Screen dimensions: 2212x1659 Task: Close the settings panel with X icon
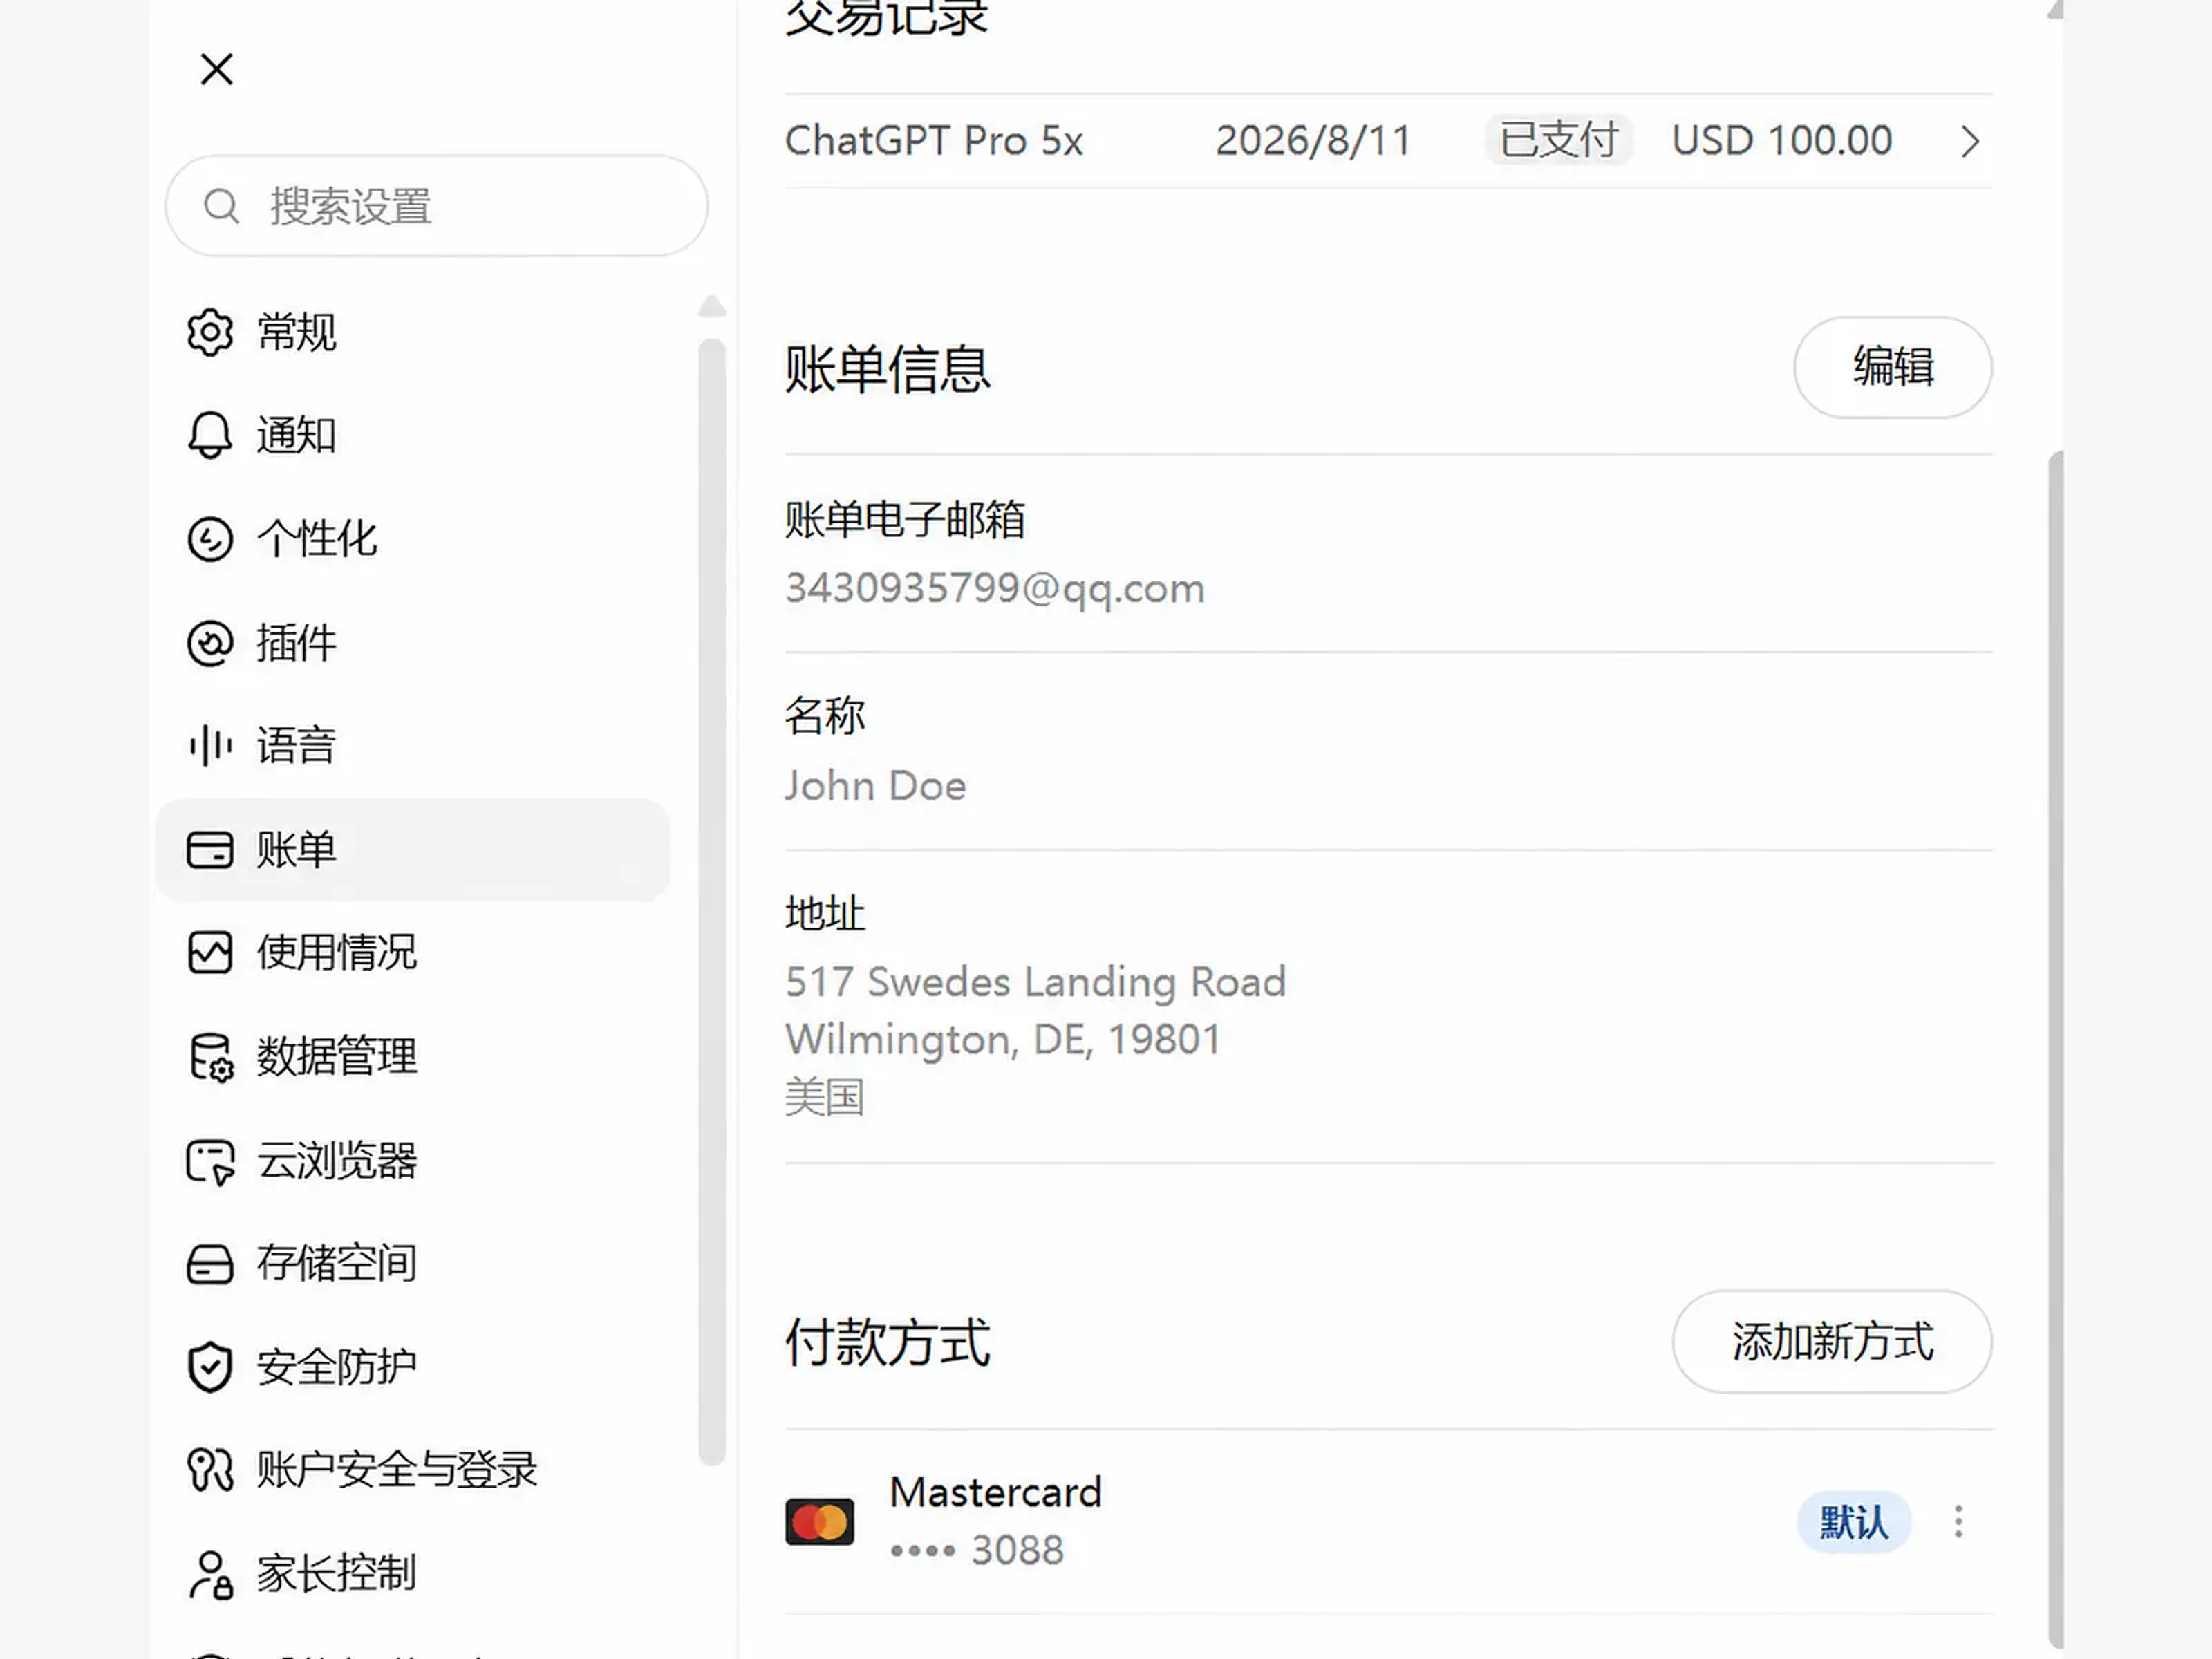216,70
